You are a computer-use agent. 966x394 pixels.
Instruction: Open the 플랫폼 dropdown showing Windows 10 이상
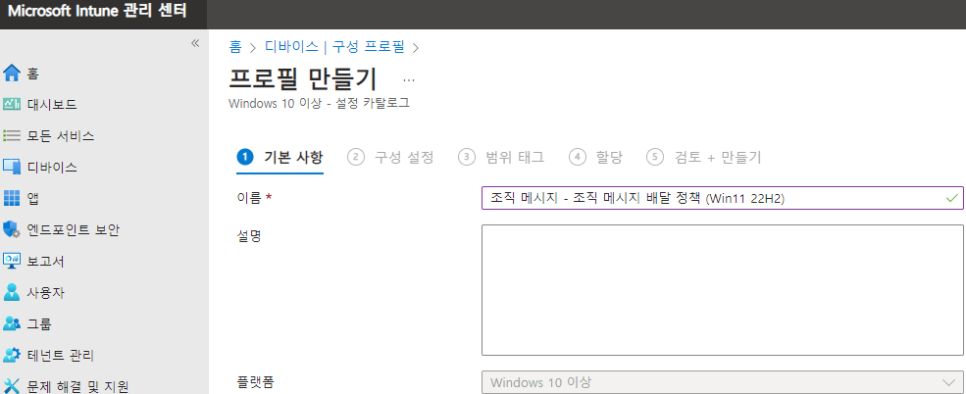coord(722,382)
